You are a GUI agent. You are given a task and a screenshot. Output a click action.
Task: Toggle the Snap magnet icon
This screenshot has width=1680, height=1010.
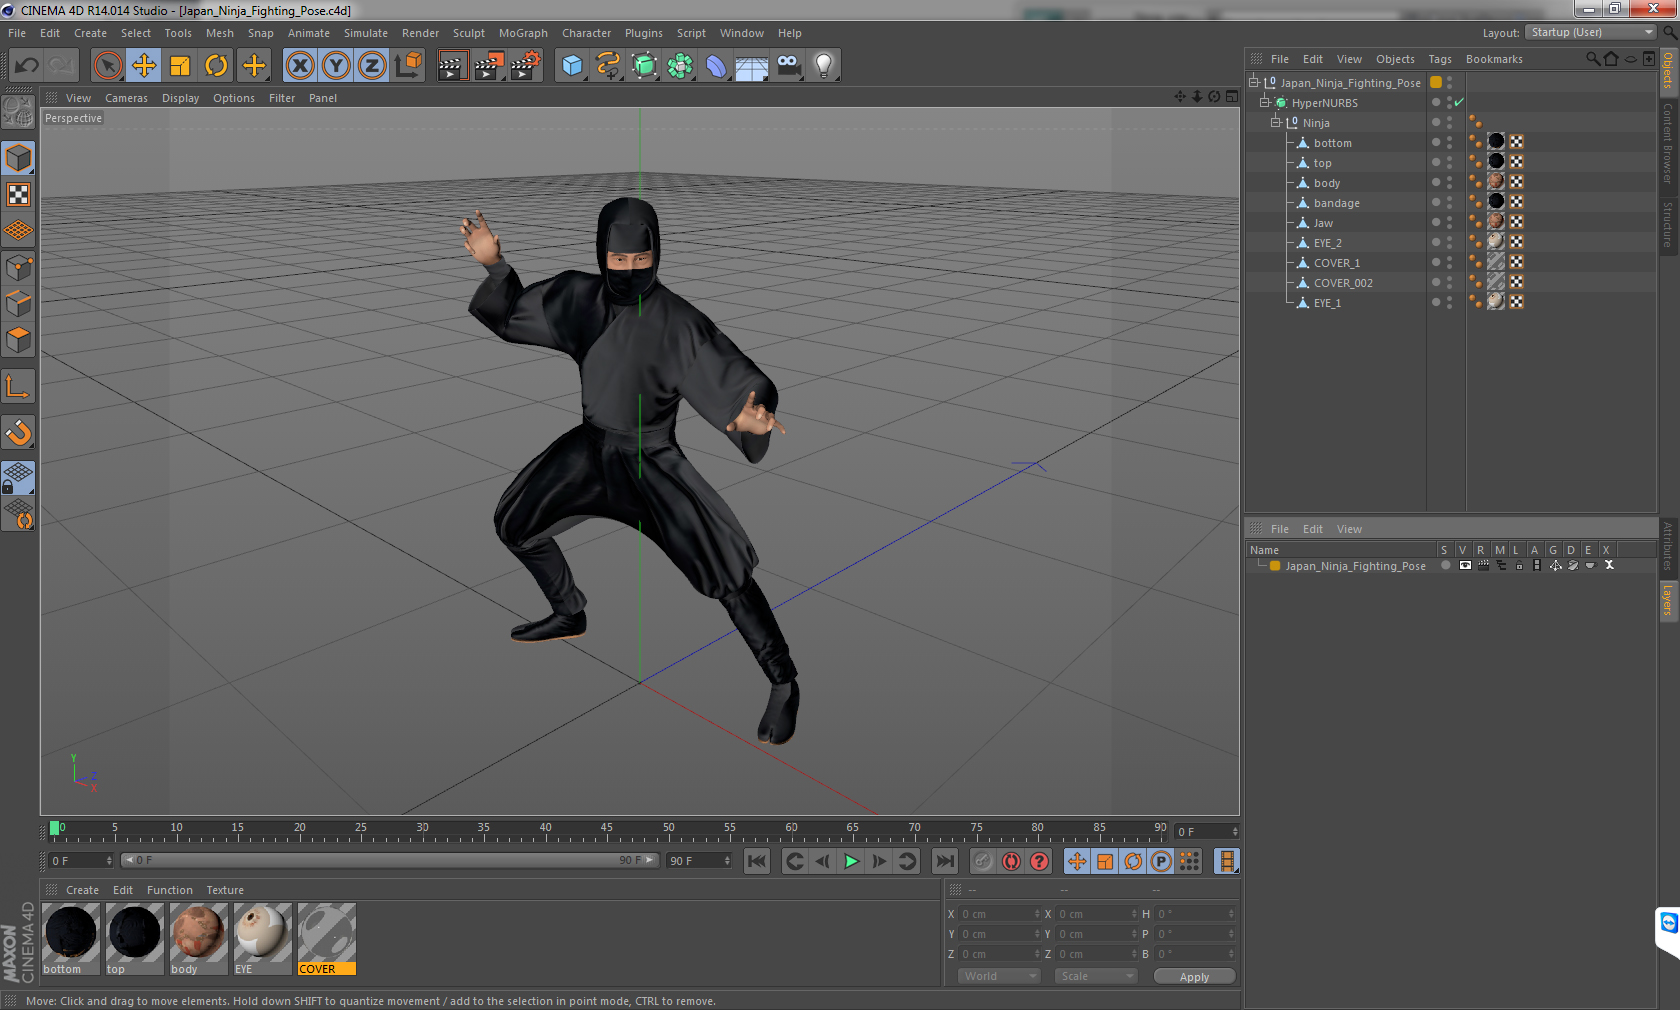point(18,432)
